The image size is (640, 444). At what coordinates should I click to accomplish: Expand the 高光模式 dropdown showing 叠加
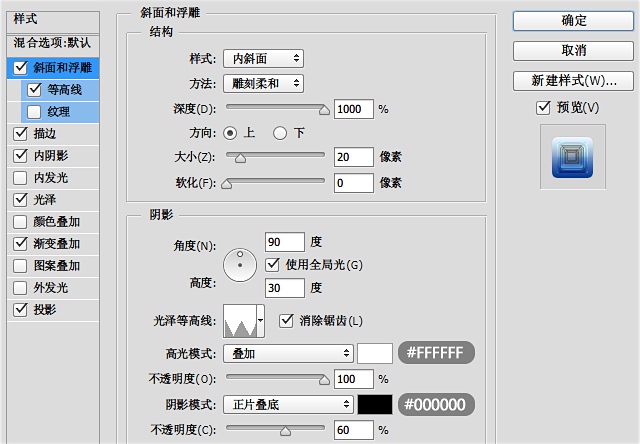[x=289, y=353]
